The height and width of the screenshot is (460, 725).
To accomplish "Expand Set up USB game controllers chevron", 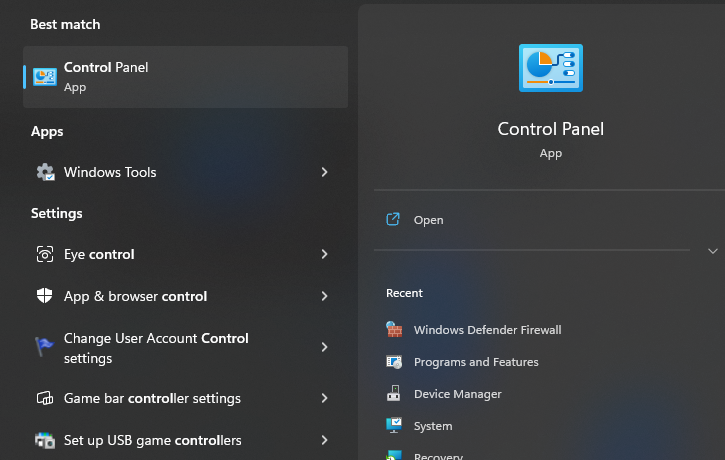I will tap(325, 440).
